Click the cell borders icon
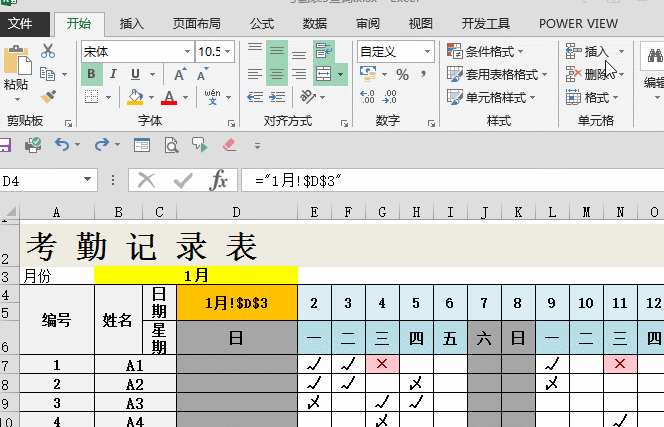The image size is (664, 427). click(91, 97)
